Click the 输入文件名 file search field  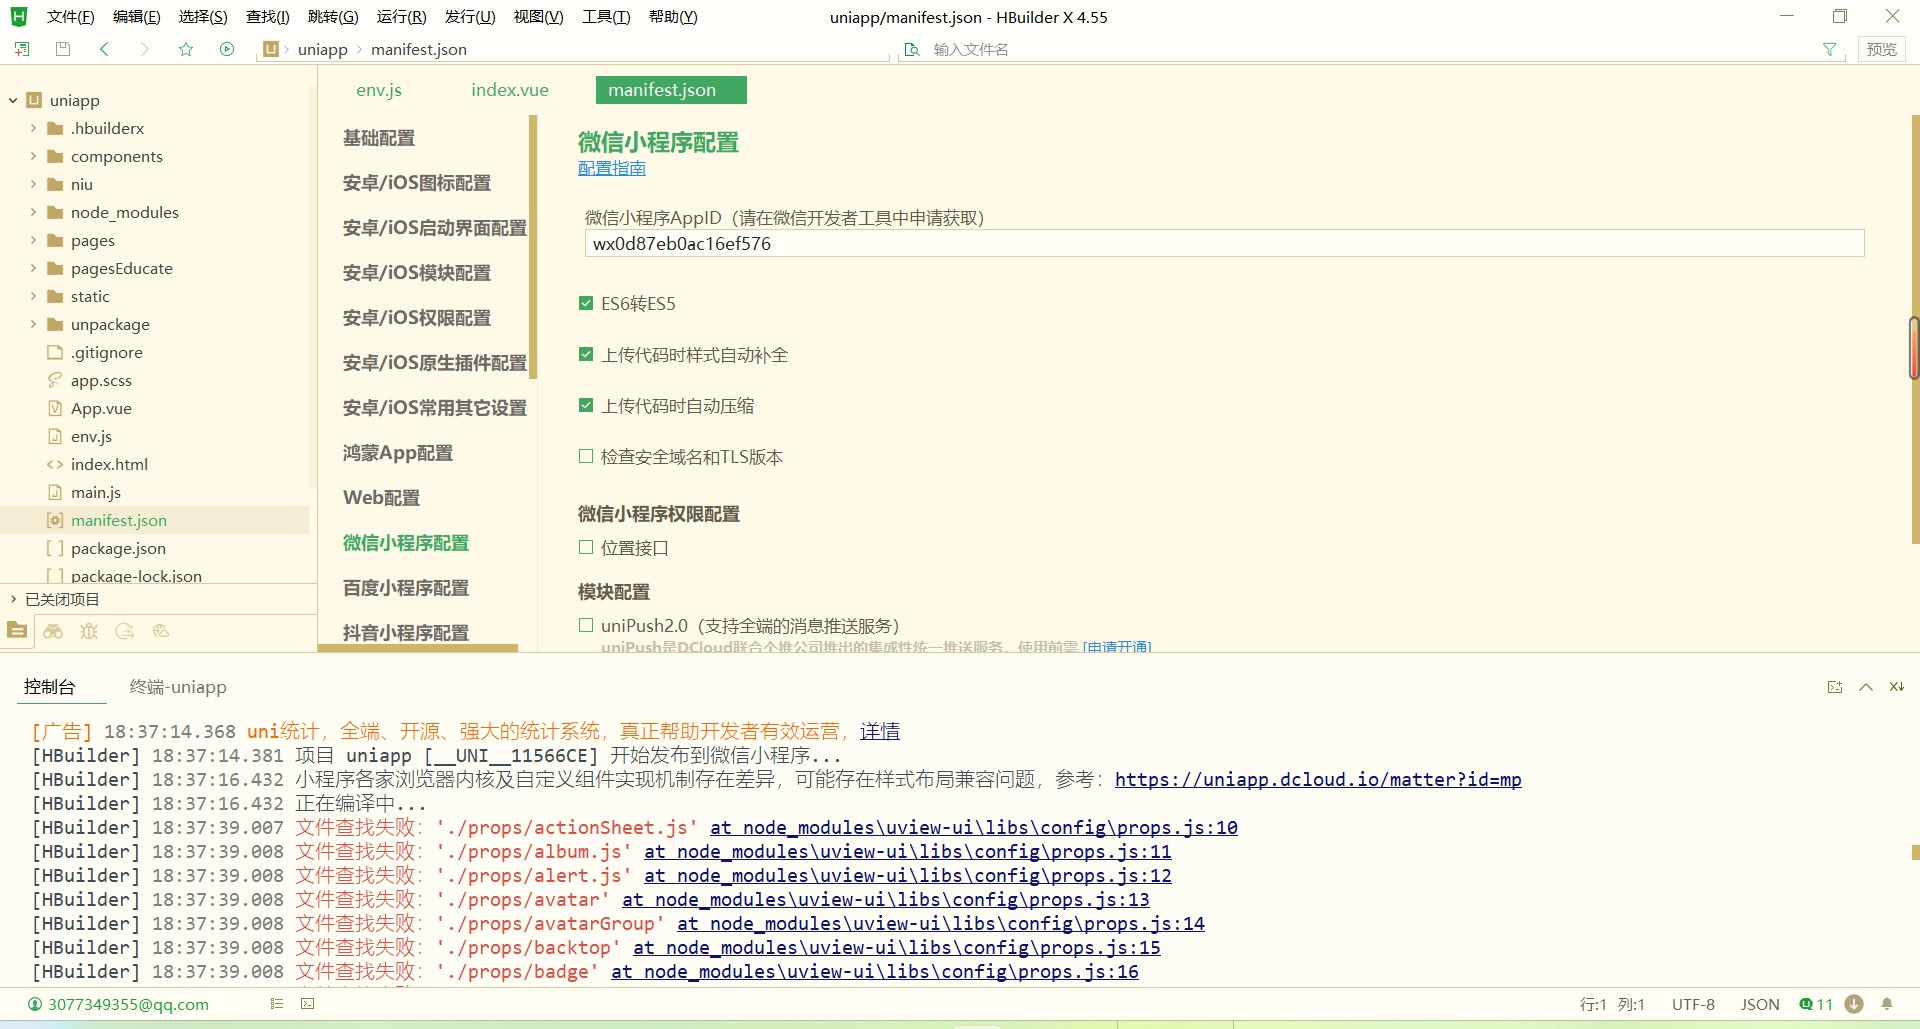coord(1370,49)
